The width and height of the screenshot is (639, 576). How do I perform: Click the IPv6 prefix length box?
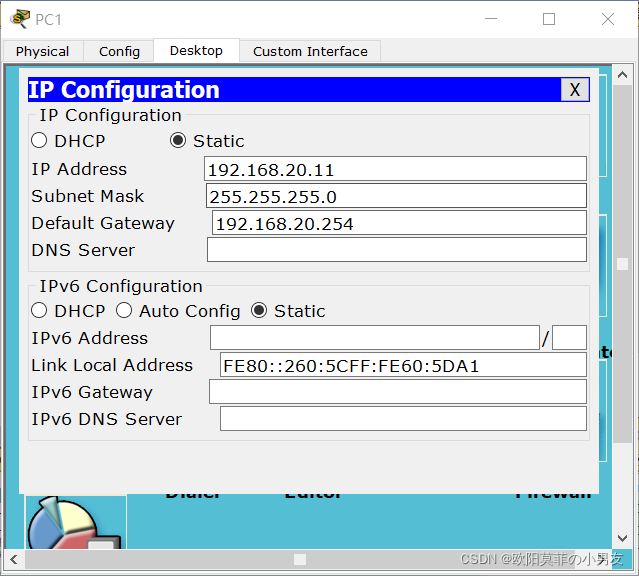tap(569, 338)
